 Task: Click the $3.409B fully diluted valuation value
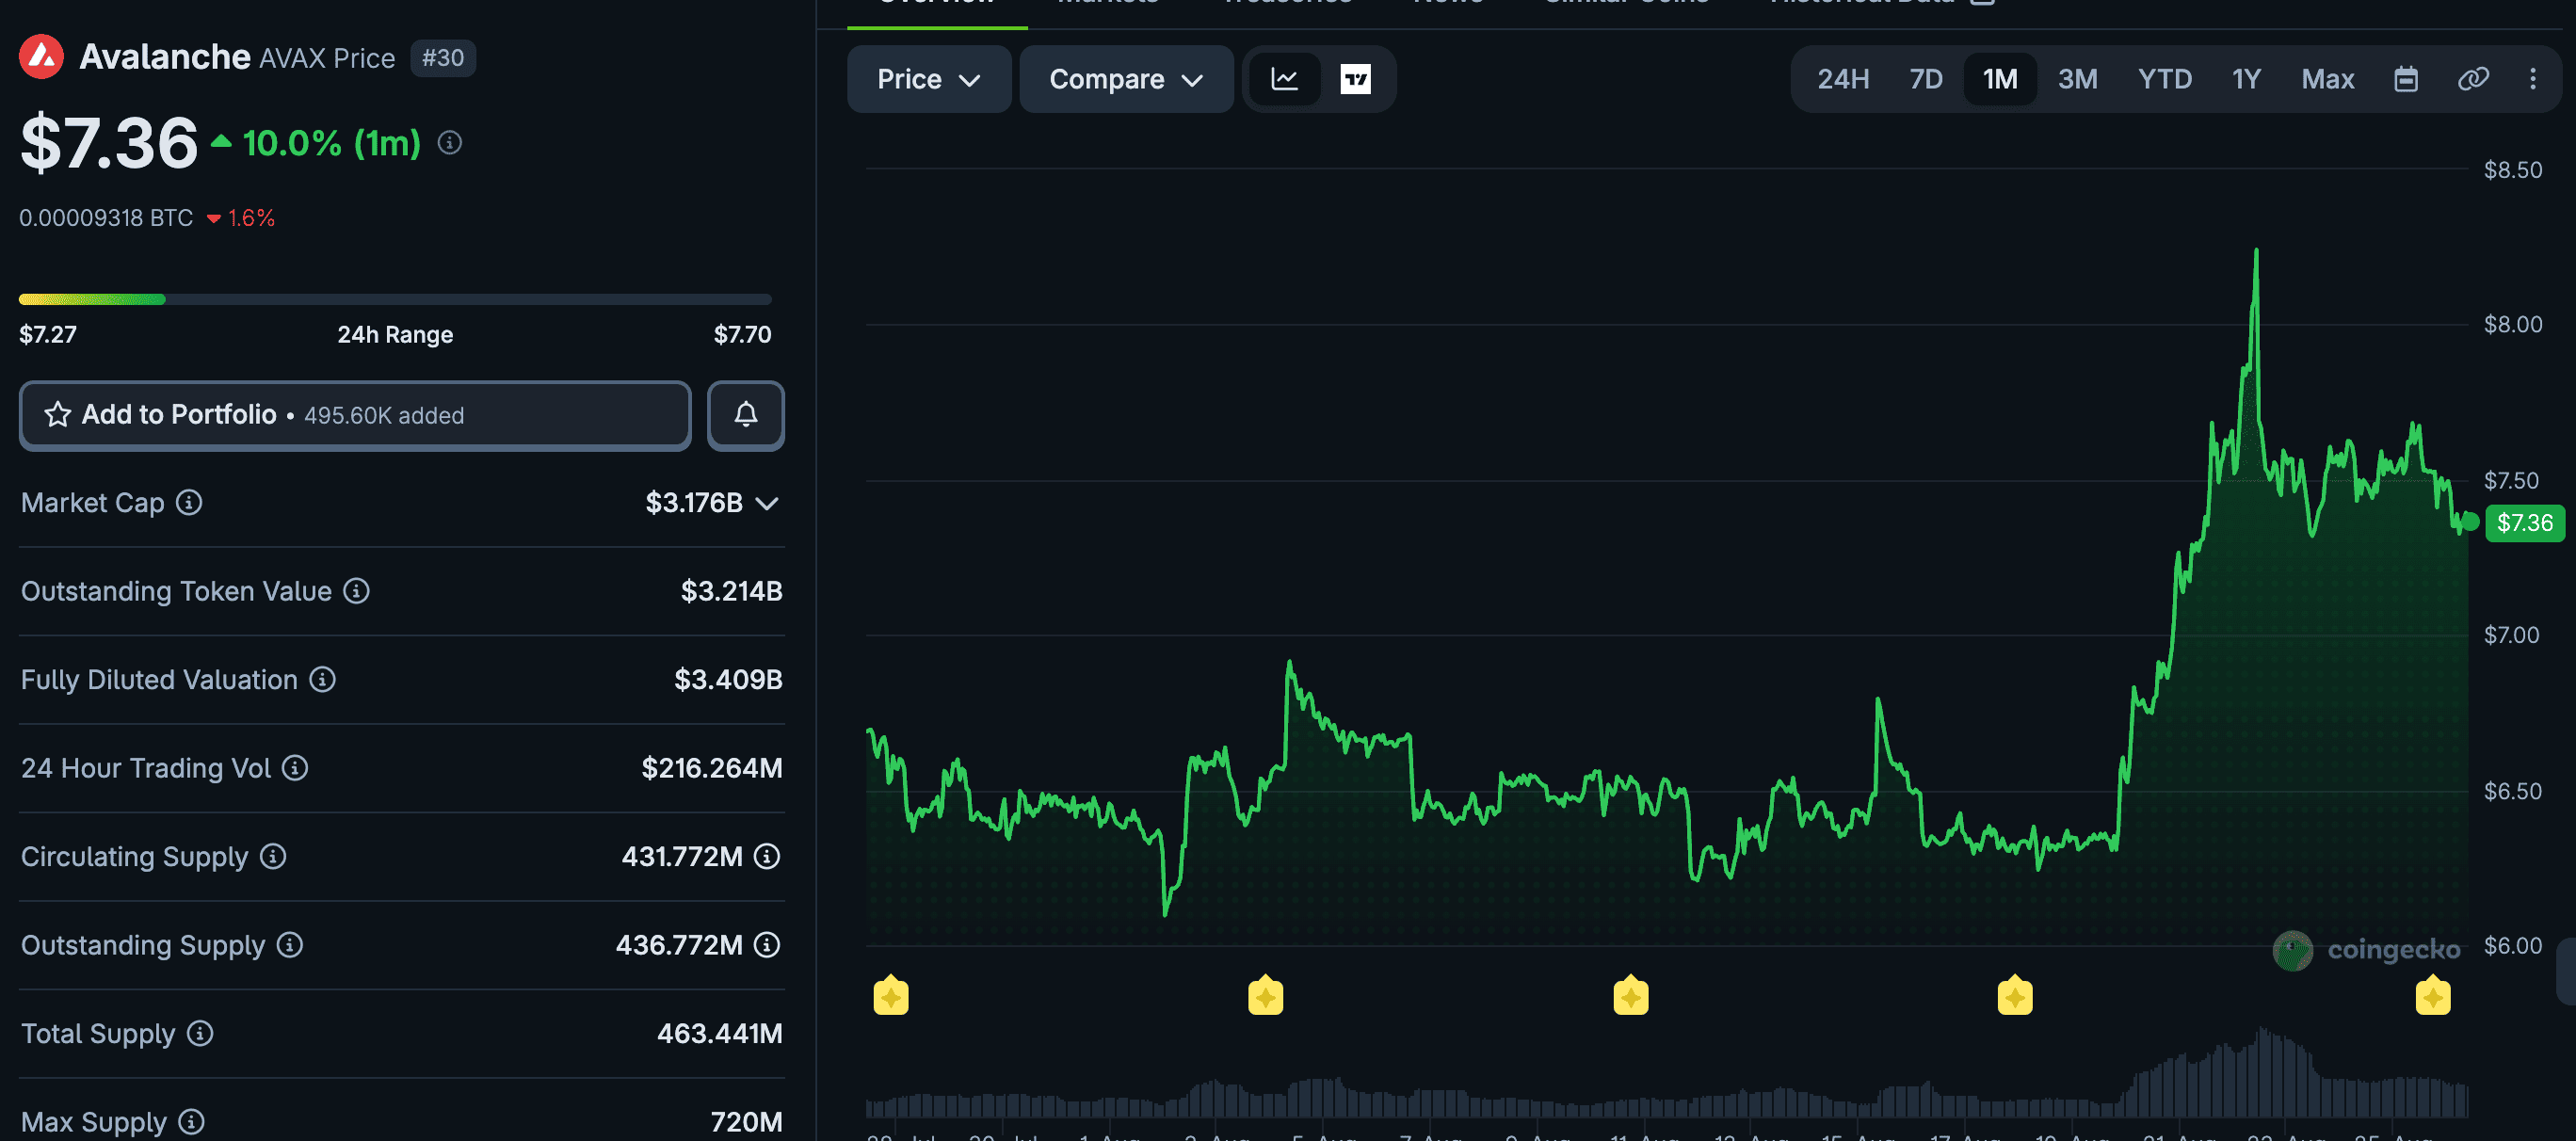(728, 680)
